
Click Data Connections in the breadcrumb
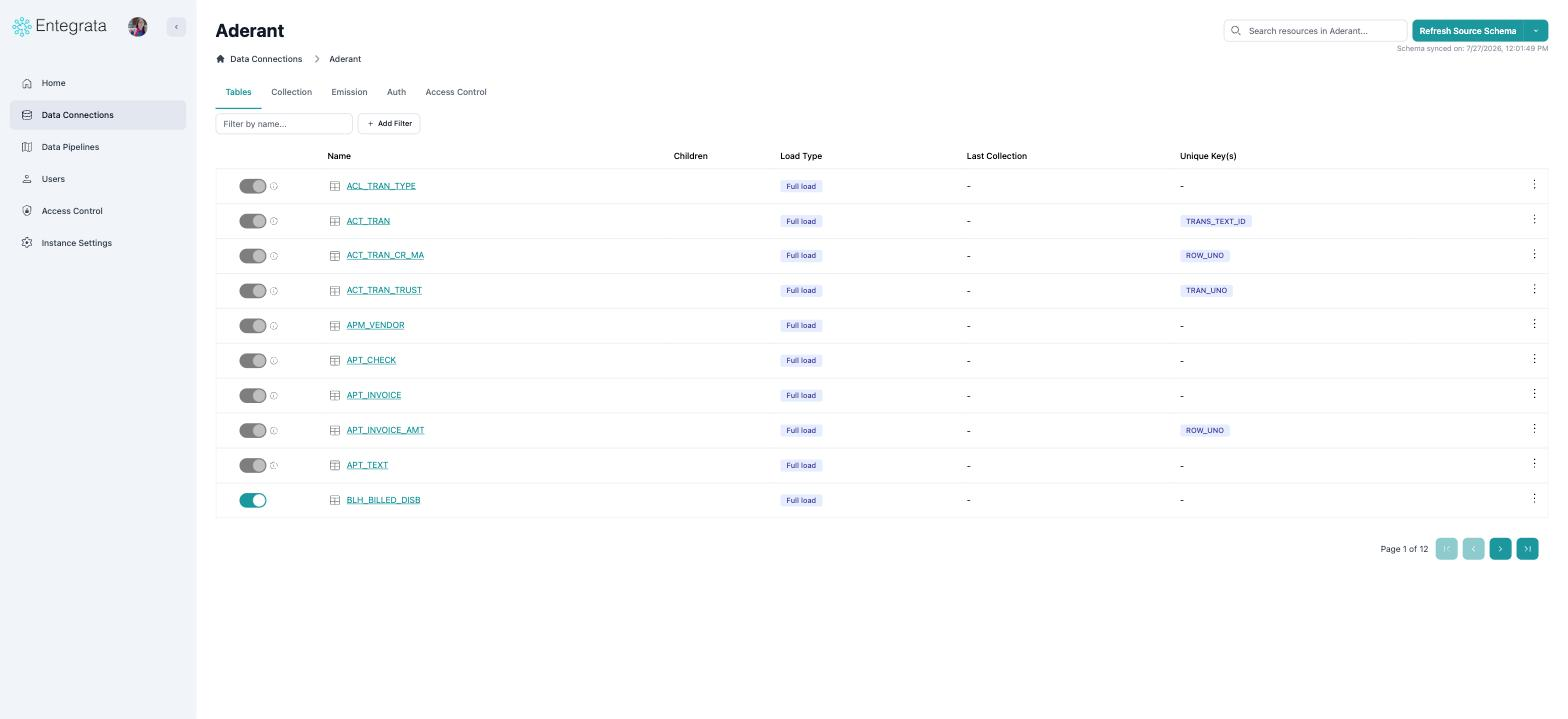(266, 59)
